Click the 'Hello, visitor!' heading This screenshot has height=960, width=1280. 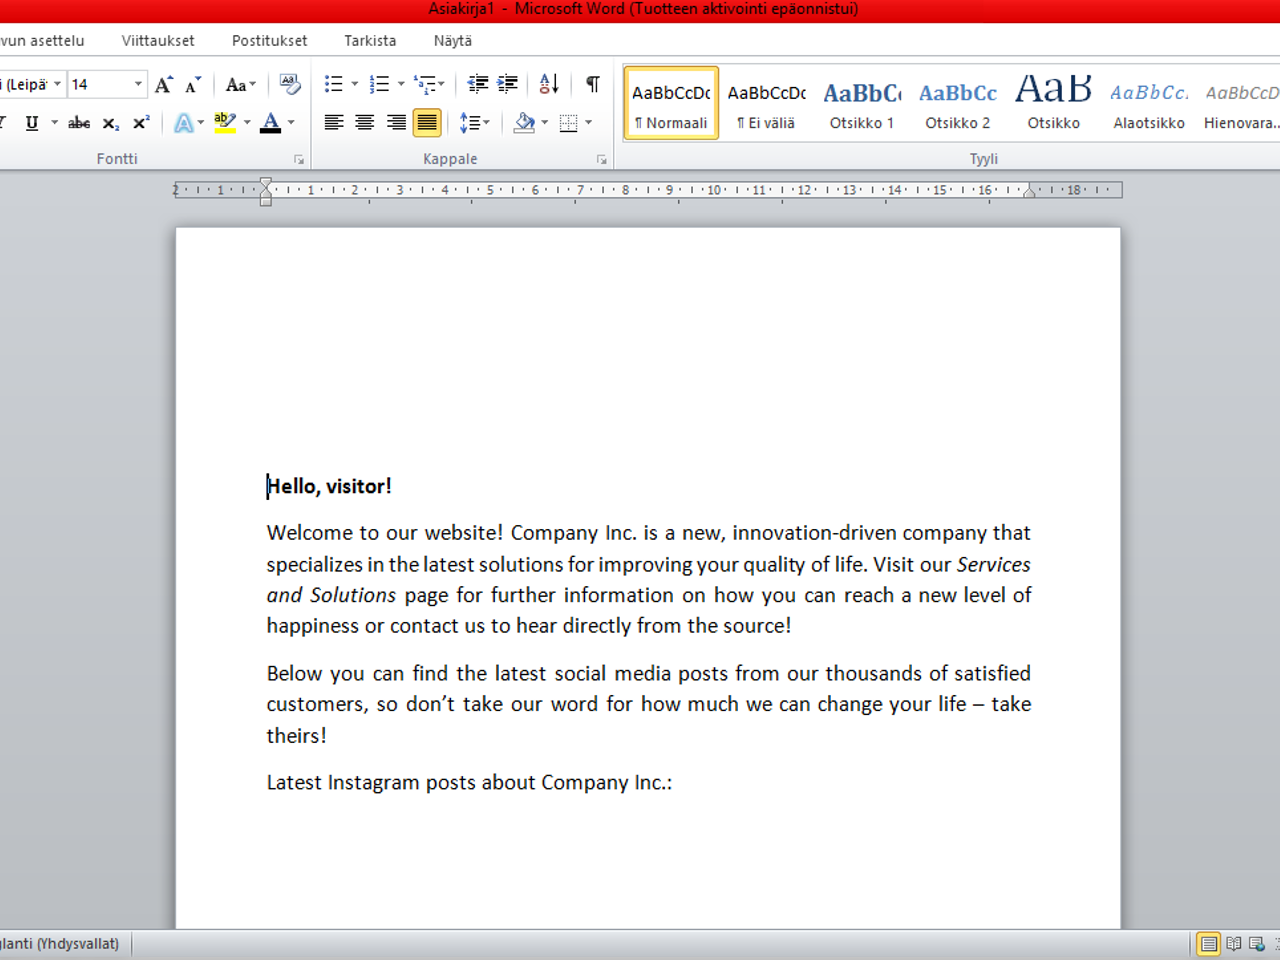[x=329, y=486]
